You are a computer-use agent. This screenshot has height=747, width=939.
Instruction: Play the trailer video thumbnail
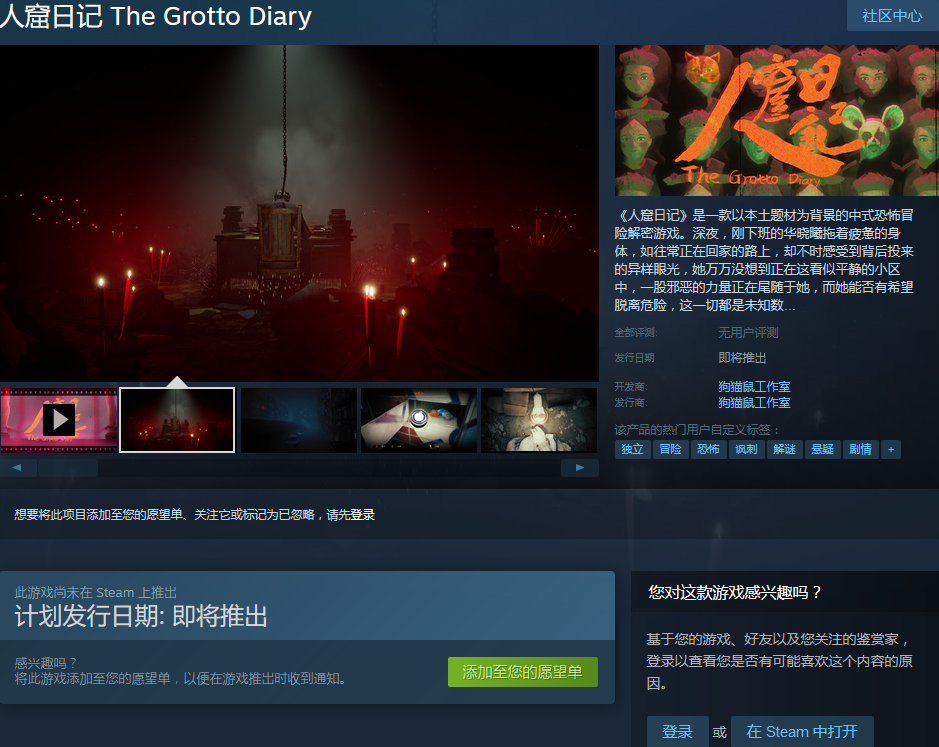tap(59, 420)
